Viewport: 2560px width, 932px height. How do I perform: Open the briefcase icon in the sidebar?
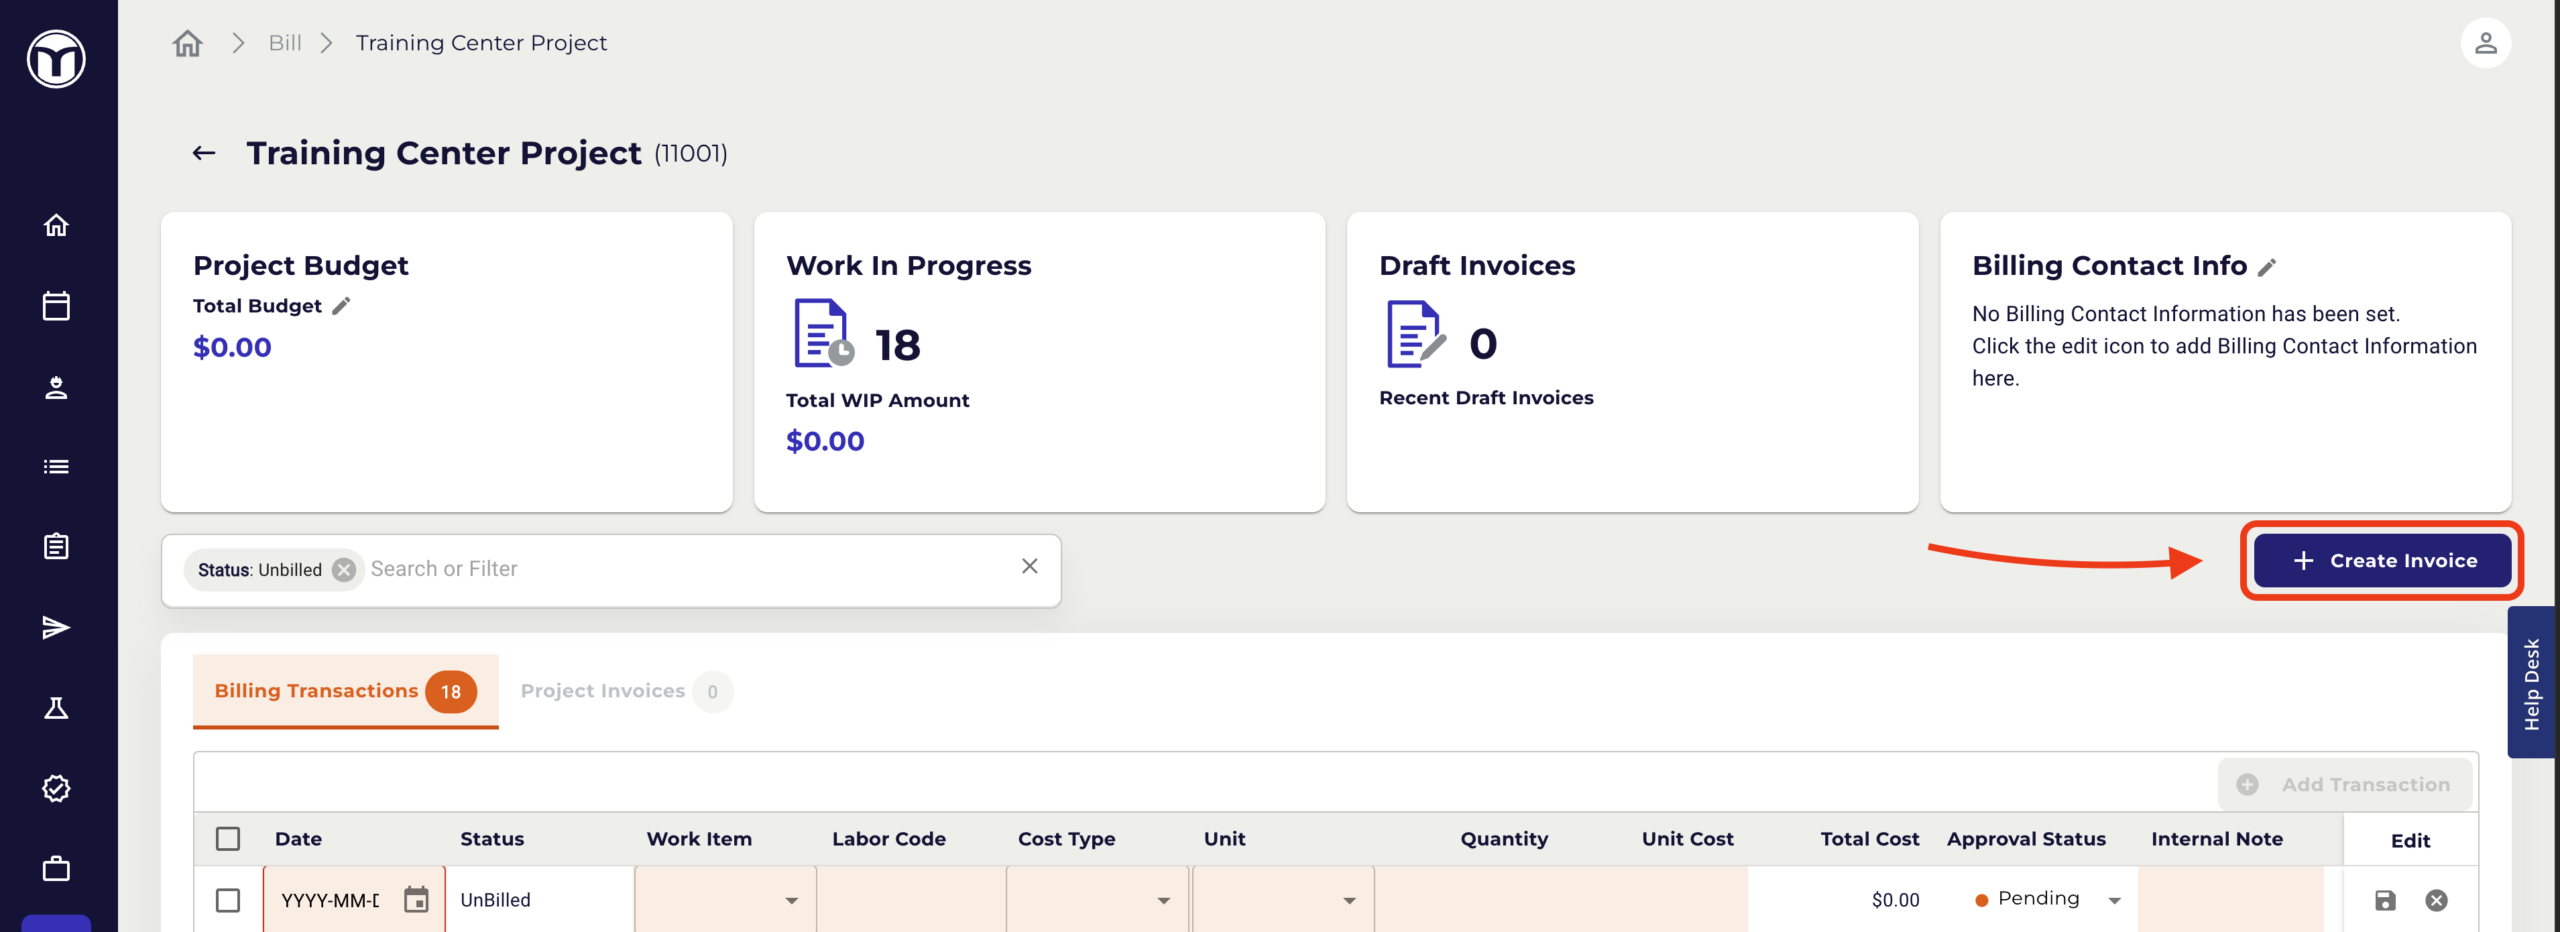click(x=56, y=869)
